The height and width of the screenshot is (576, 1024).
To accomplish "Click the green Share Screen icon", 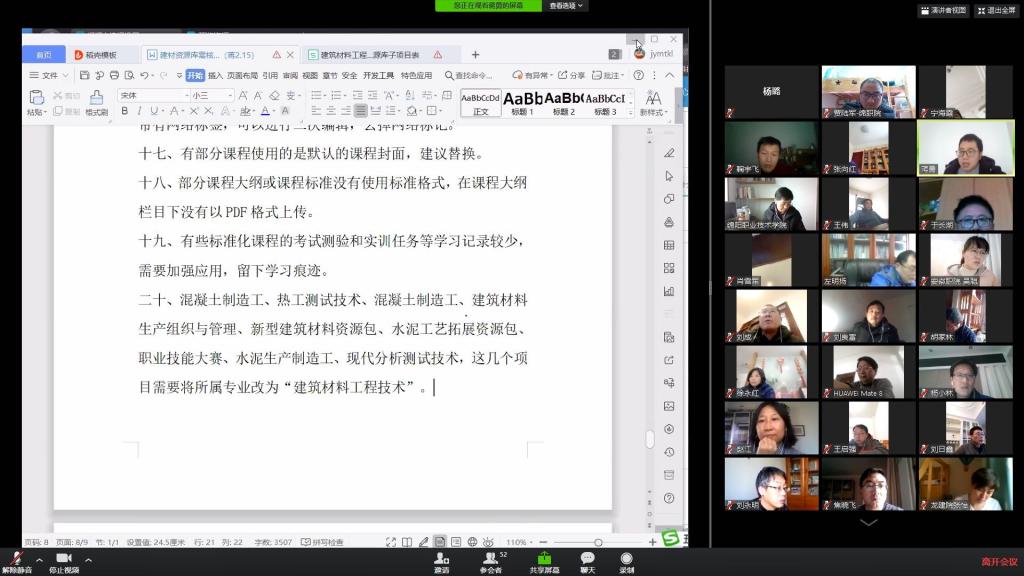I will click(544, 559).
